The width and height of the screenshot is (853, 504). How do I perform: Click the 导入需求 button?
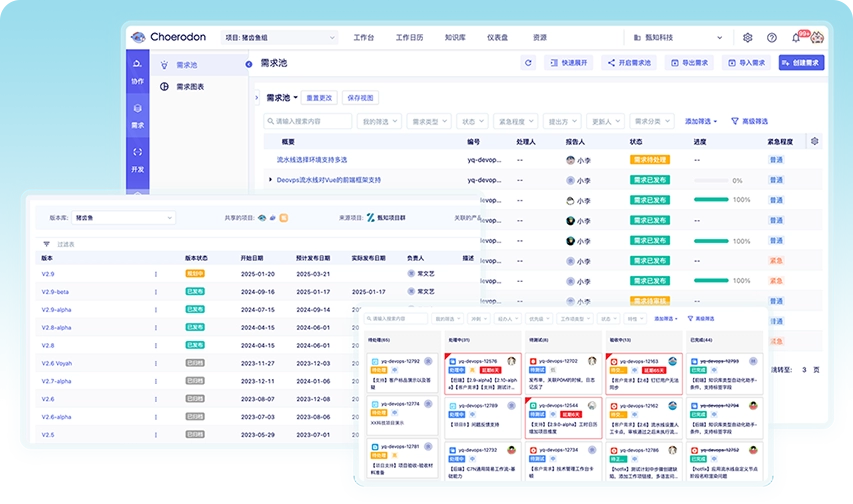click(747, 63)
